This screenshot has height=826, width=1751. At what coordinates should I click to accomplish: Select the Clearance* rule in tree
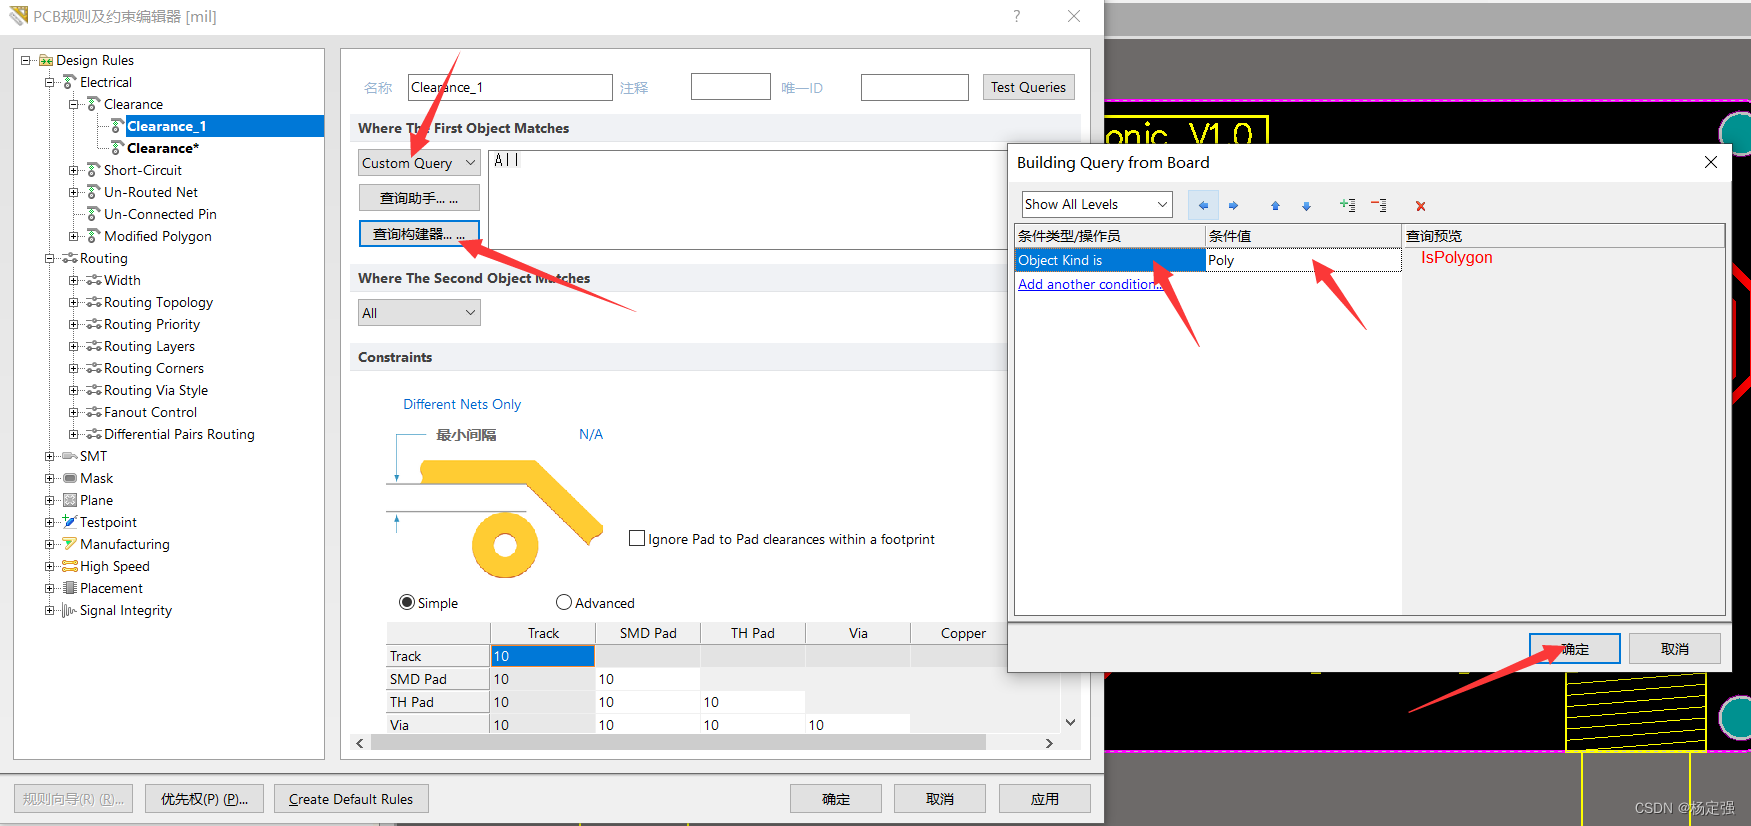click(x=162, y=148)
